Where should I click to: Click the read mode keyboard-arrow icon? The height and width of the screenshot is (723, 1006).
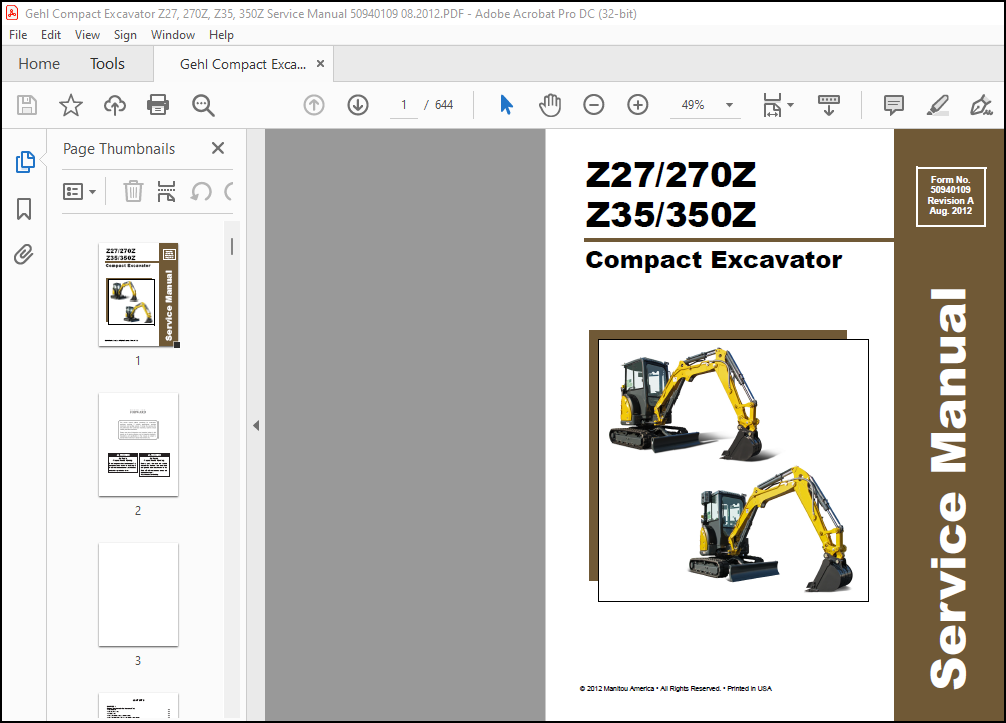click(x=828, y=105)
